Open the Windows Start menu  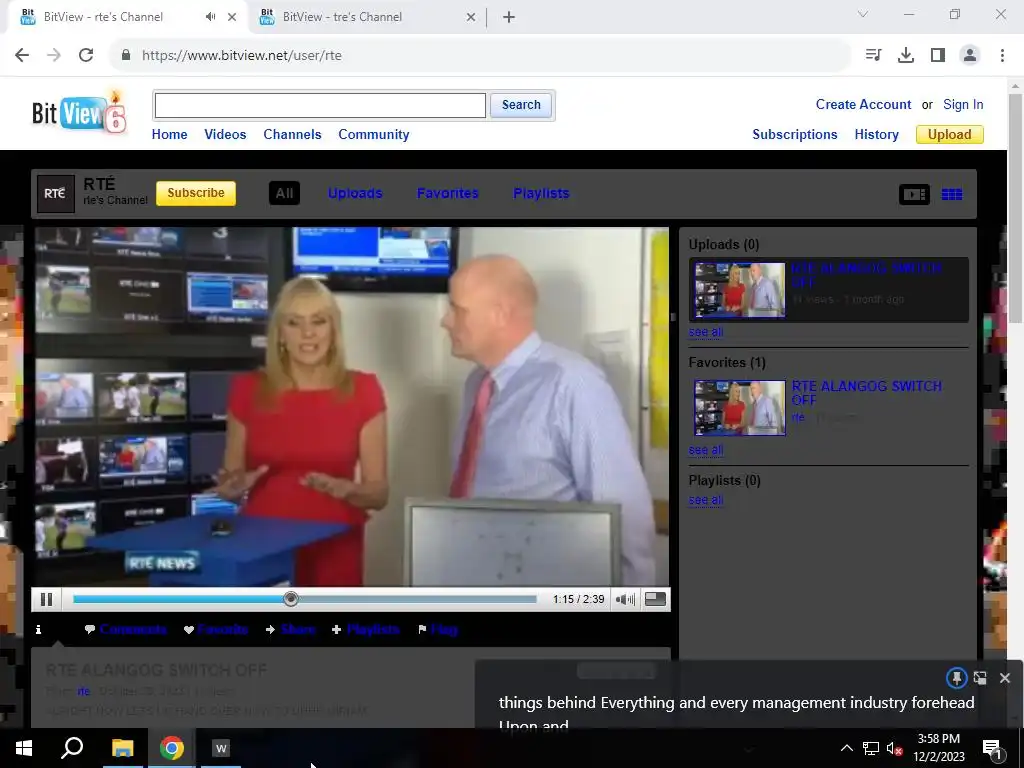pos(24,748)
